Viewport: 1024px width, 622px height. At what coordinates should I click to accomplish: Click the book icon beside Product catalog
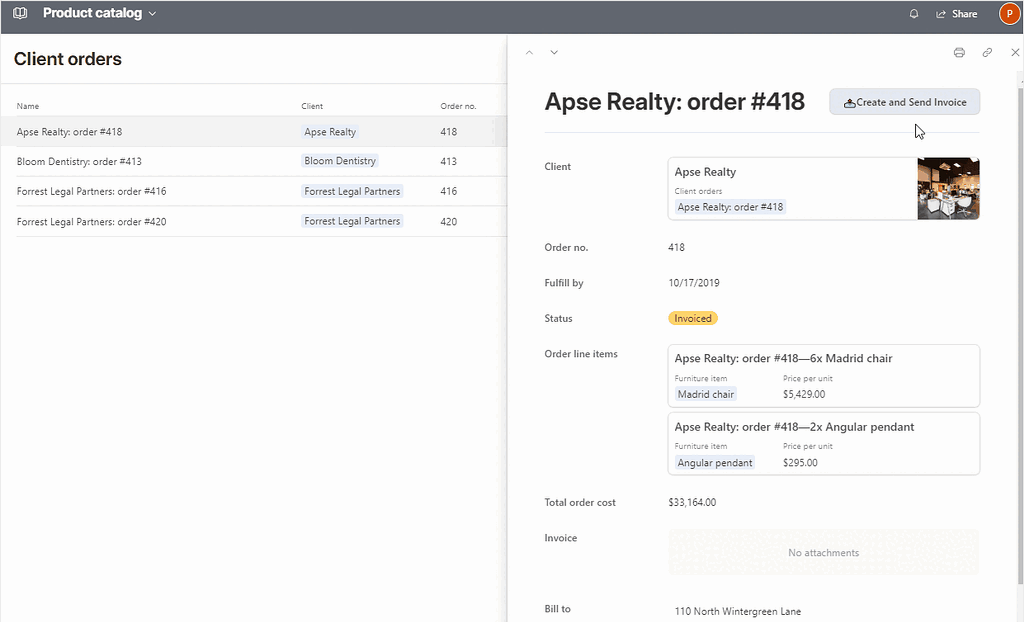pos(20,14)
